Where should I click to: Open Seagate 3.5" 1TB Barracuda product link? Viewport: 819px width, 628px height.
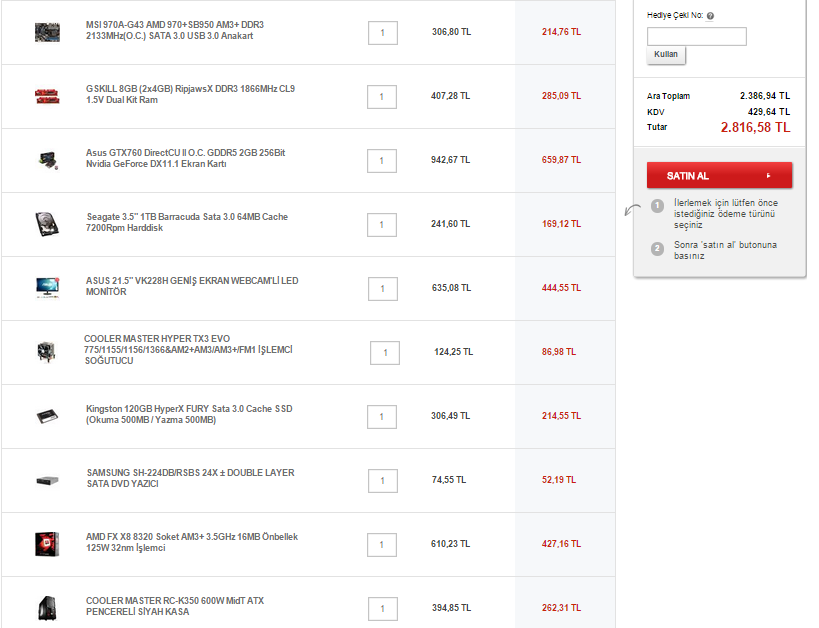[187, 222]
